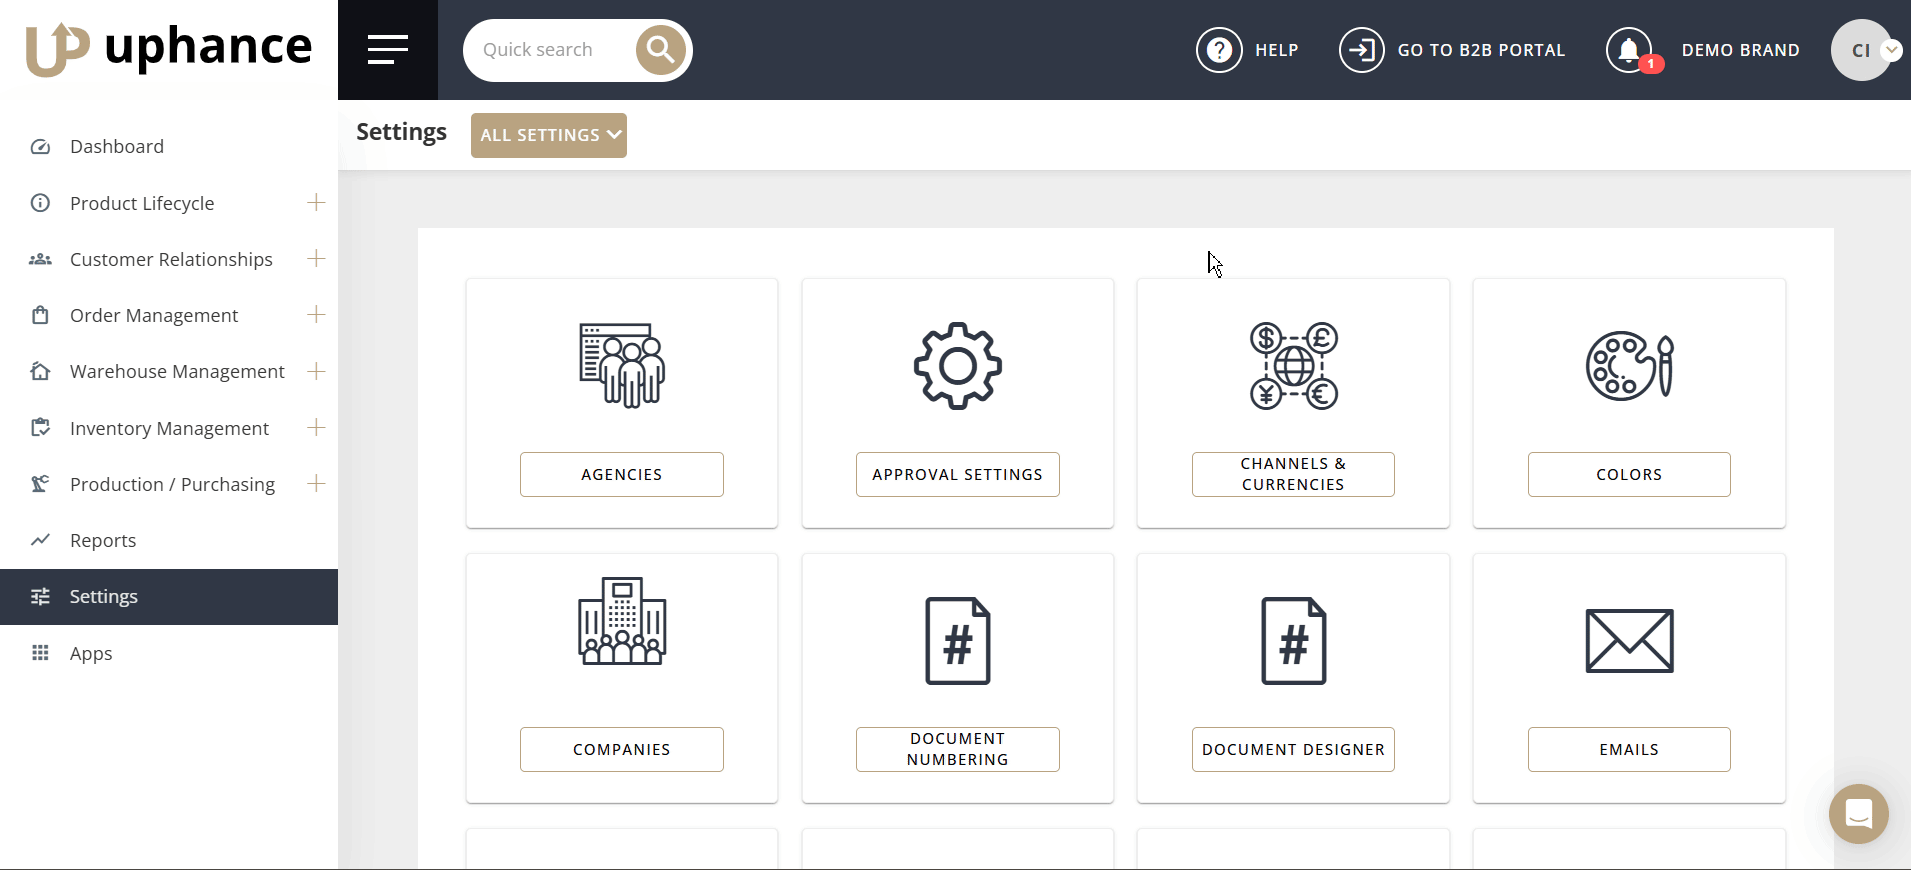The height and width of the screenshot is (870, 1911).
Task: Click the Approval Settings gear icon
Action: 957,366
